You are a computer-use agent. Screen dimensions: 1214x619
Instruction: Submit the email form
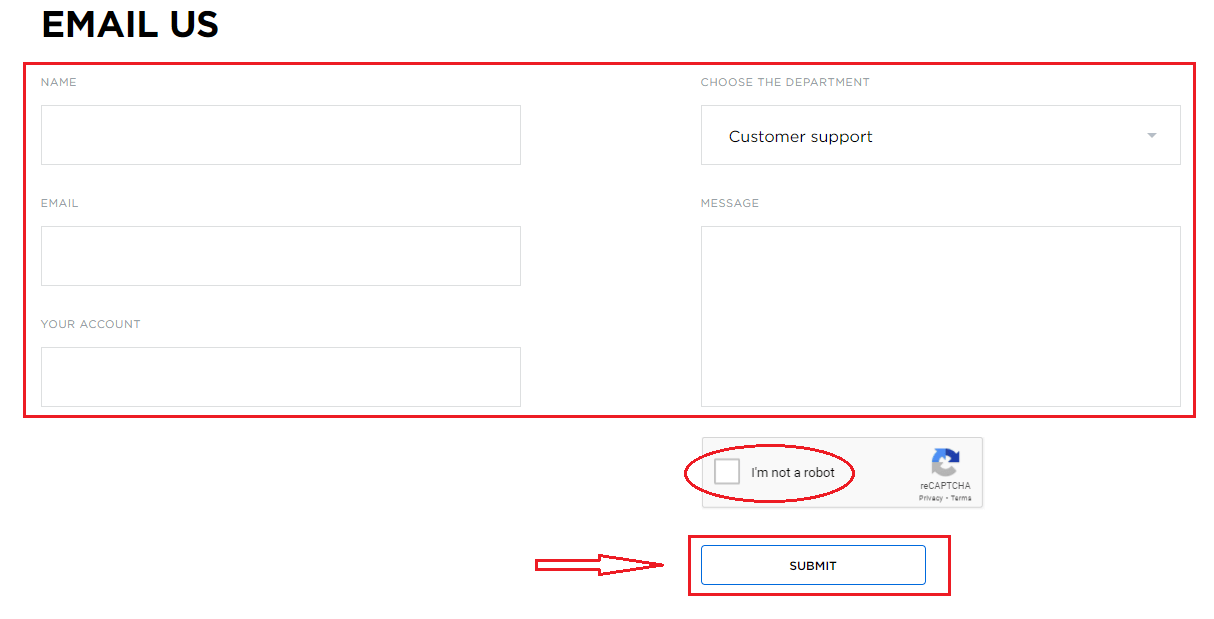[813, 565]
